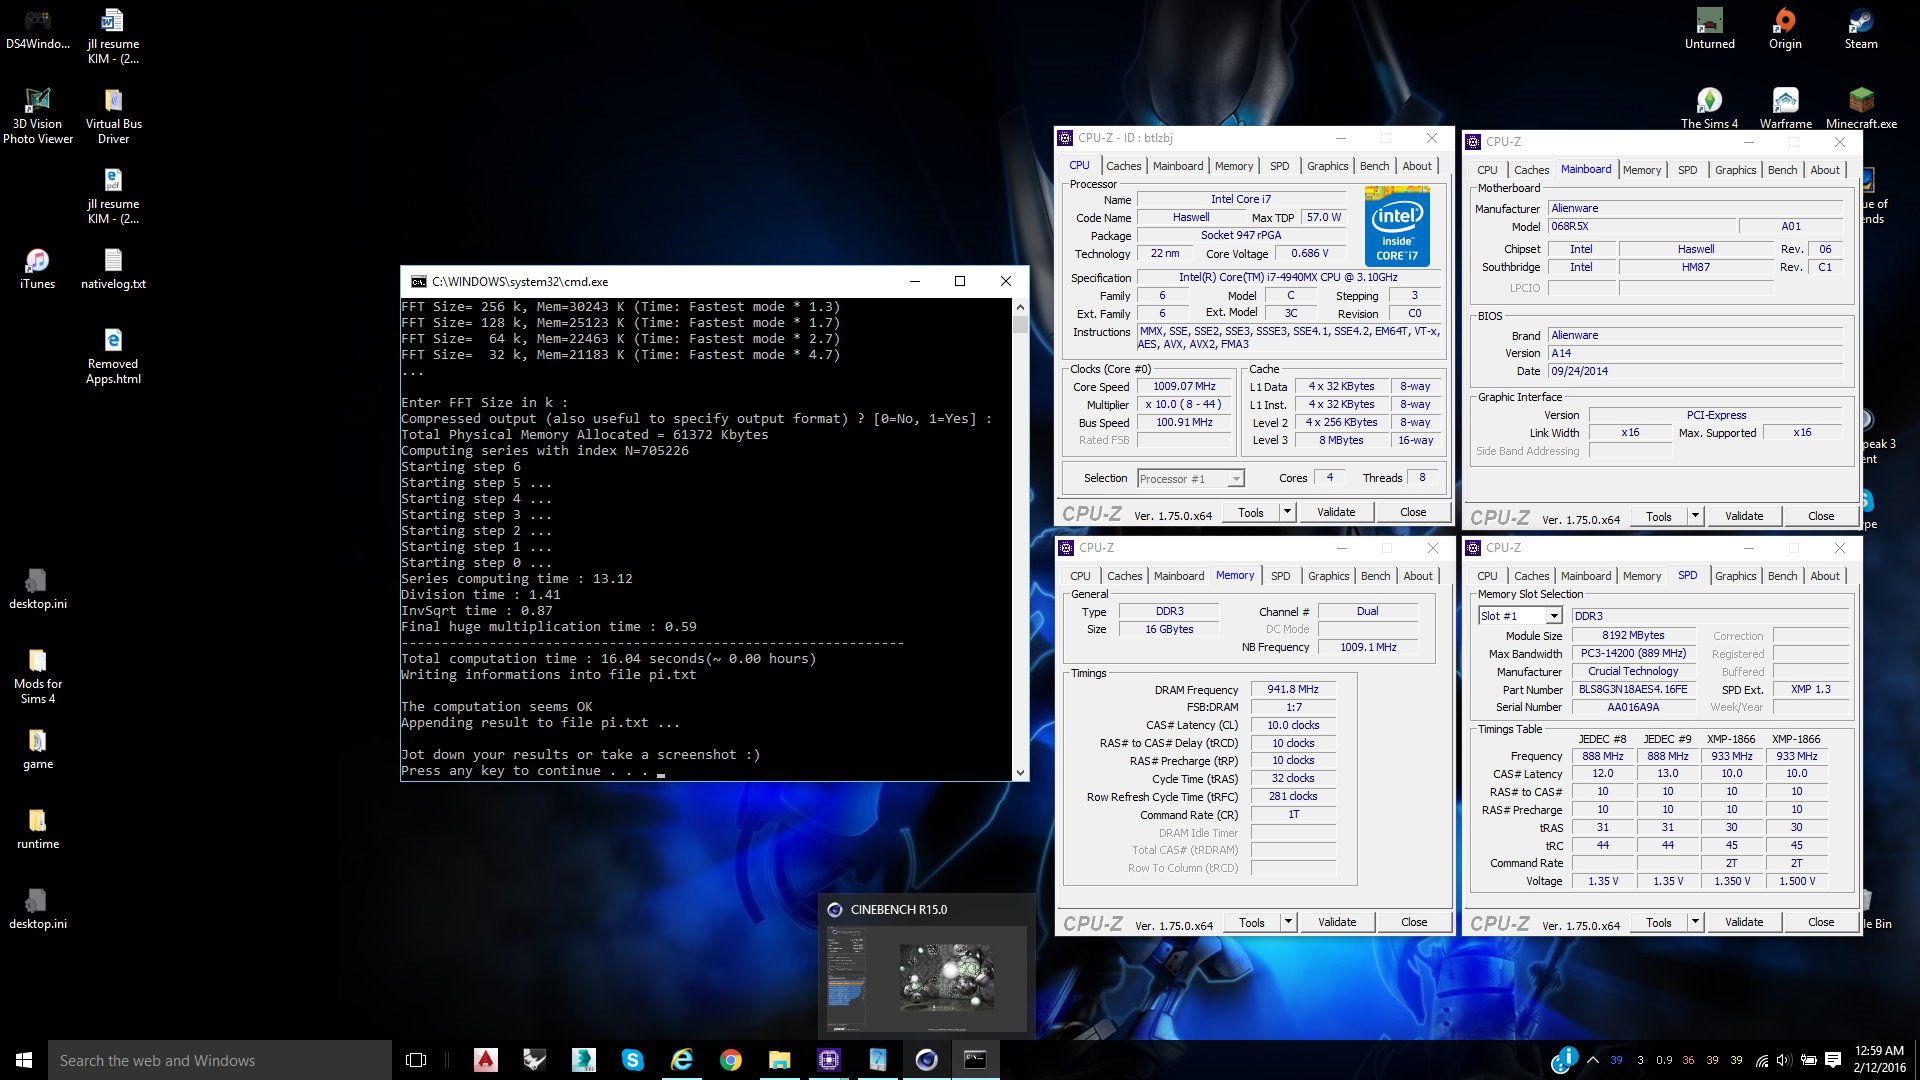Viewport: 1920px width, 1080px height.
Task: Launch The Sims 4 shortcut
Action: (x=1709, y=108)
